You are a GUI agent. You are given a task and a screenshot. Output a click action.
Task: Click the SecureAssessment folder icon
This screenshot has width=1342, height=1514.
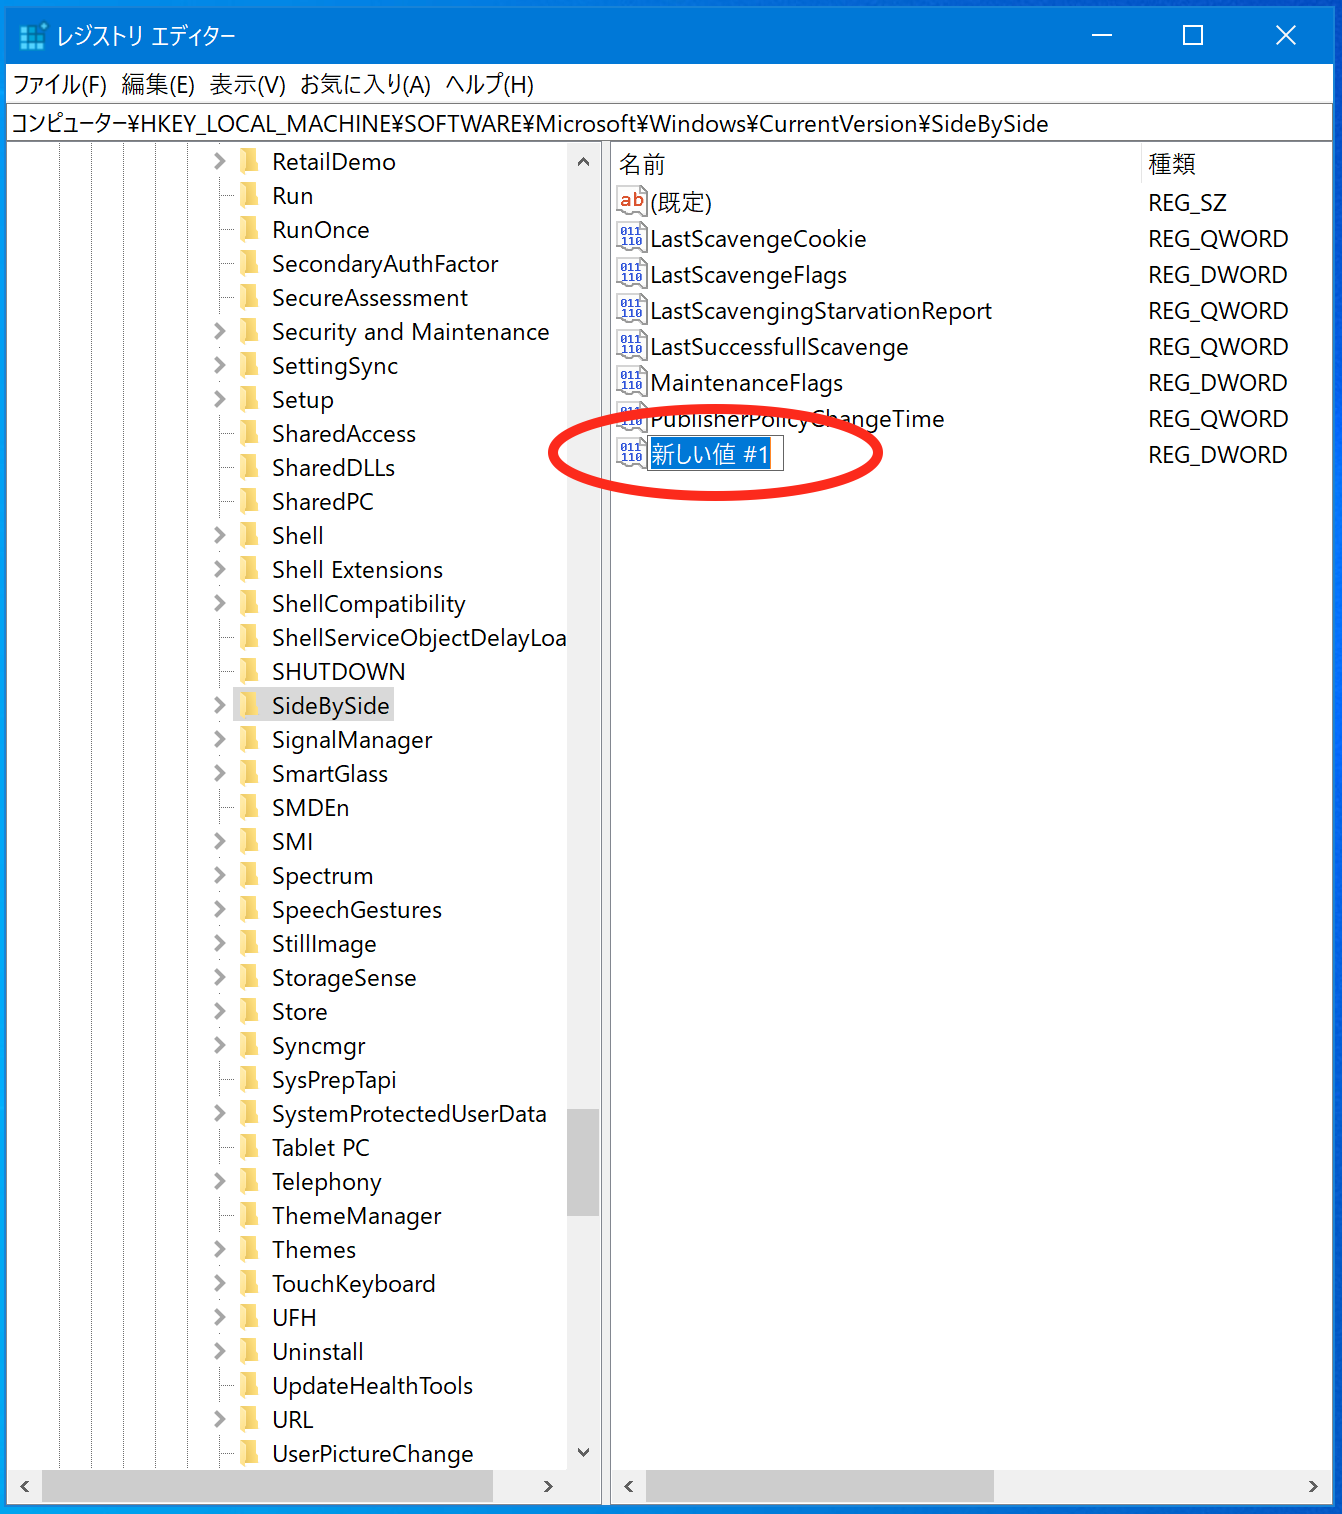pyautogui.click(x=250, y=297)
